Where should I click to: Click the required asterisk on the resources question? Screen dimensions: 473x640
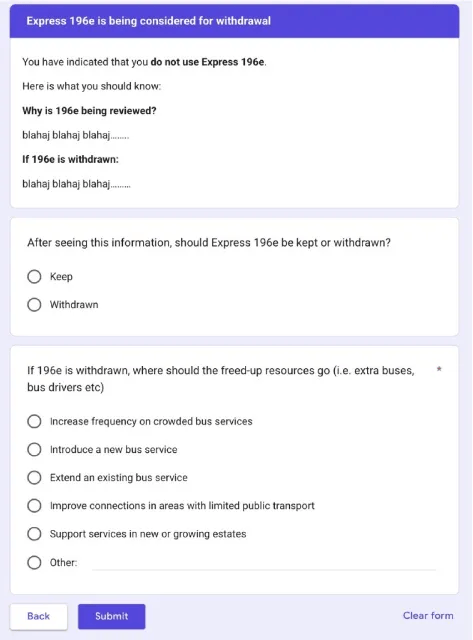(x=439, y=369)
